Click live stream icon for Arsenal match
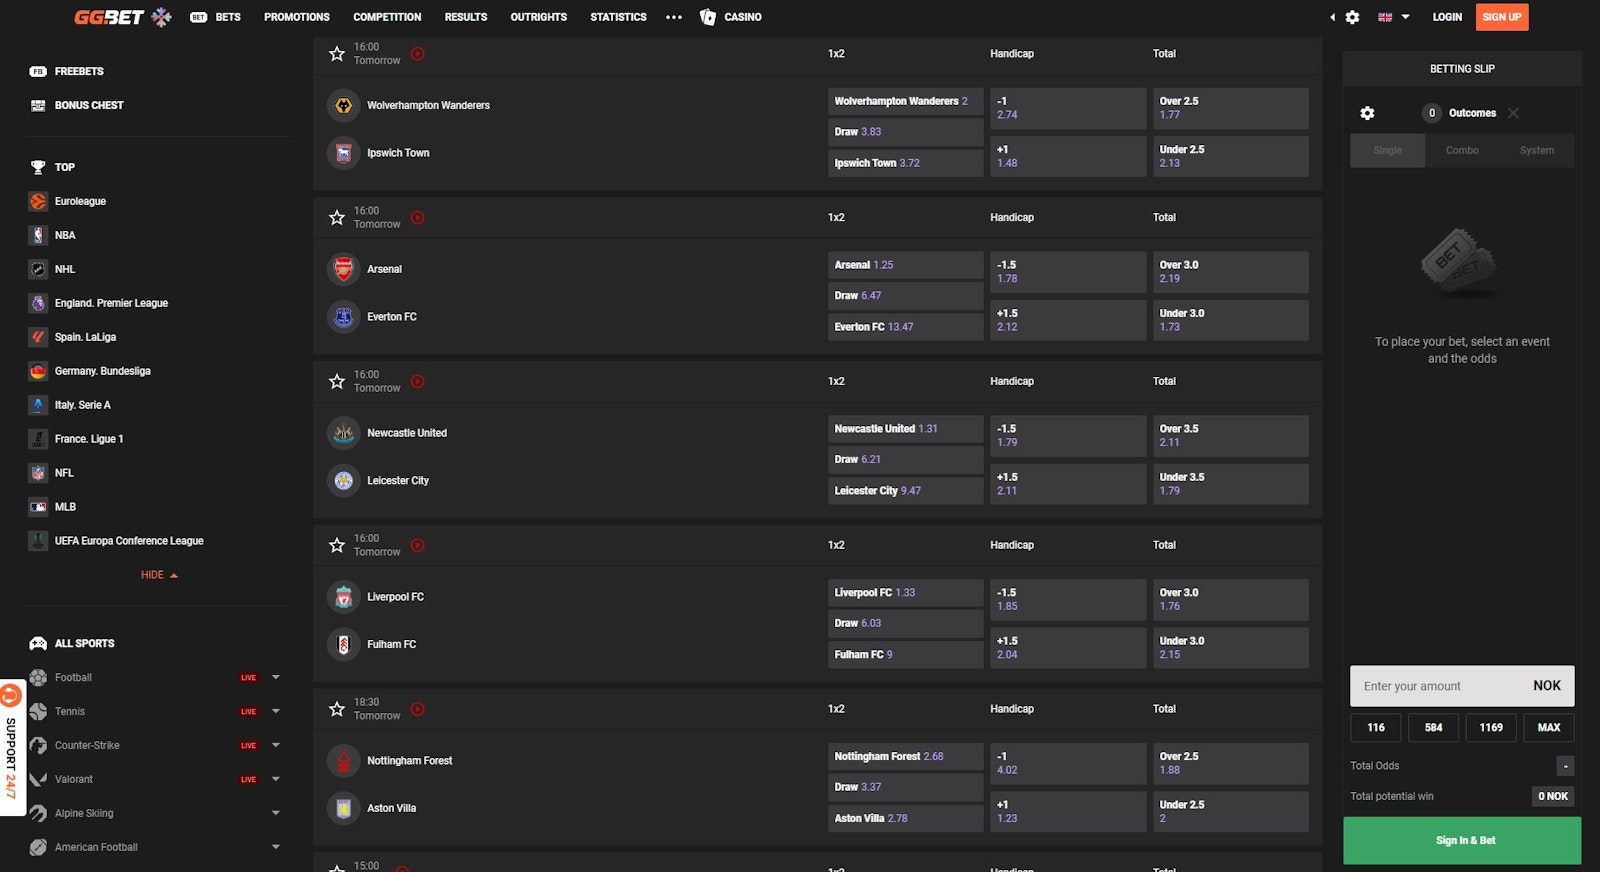The image size is (1600, 872). click(418, 218)
